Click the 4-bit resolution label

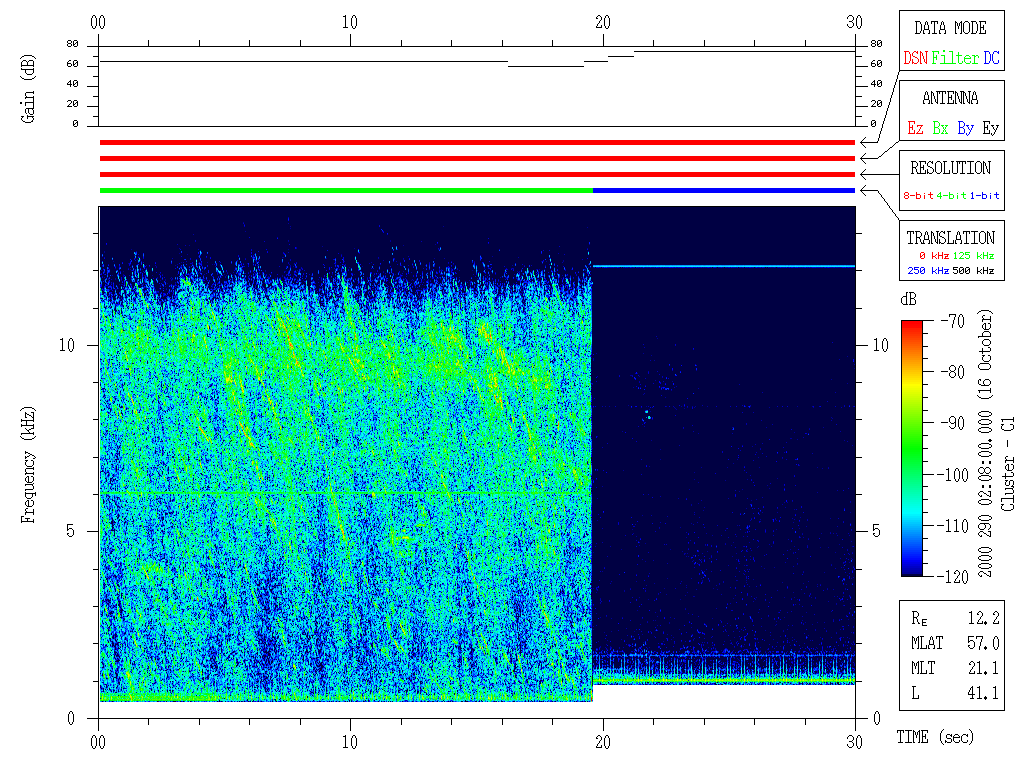[x=952, y=196]
